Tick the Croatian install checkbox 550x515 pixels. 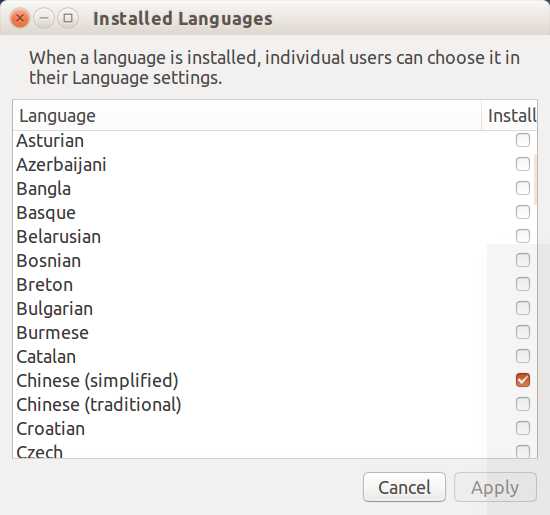click(523, 428)
